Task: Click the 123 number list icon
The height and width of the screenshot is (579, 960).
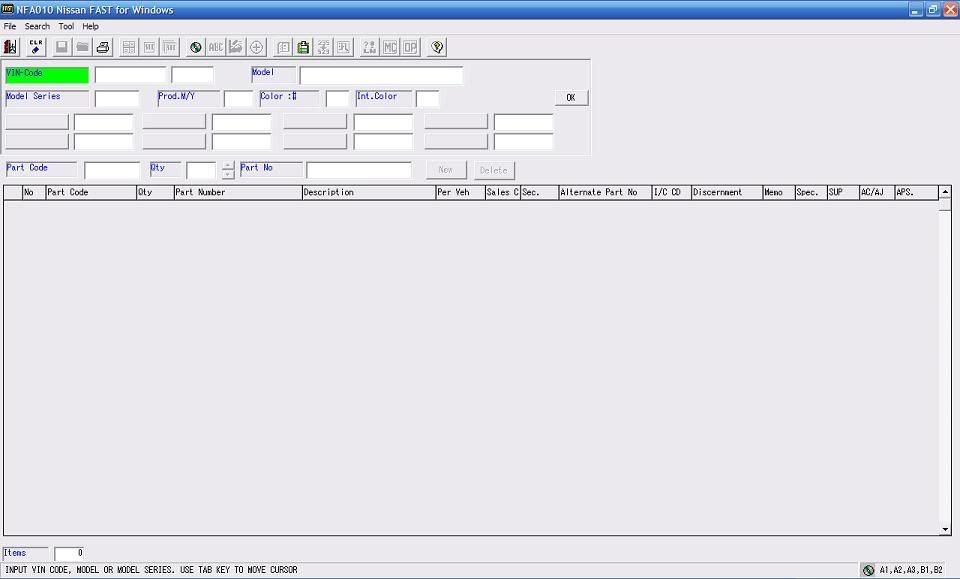Action: [323, 47]
